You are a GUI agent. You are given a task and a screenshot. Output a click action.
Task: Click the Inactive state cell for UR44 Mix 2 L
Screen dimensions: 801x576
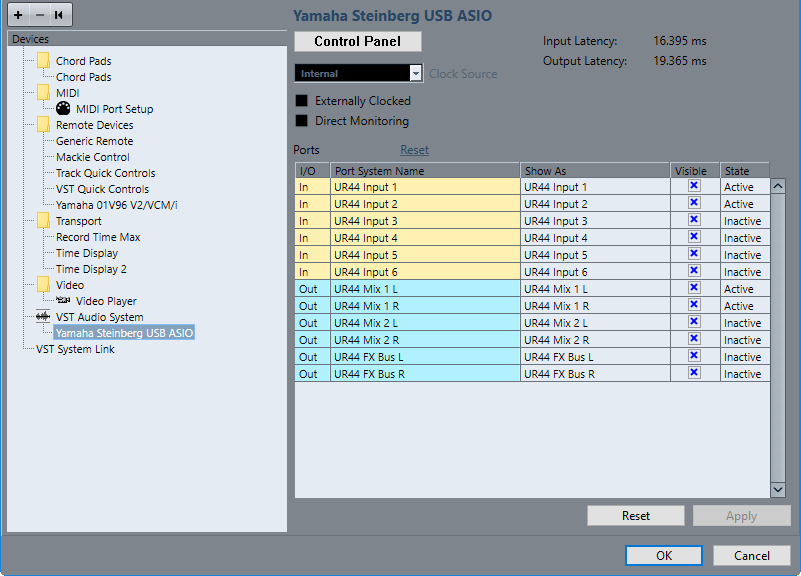coord(745,323)
